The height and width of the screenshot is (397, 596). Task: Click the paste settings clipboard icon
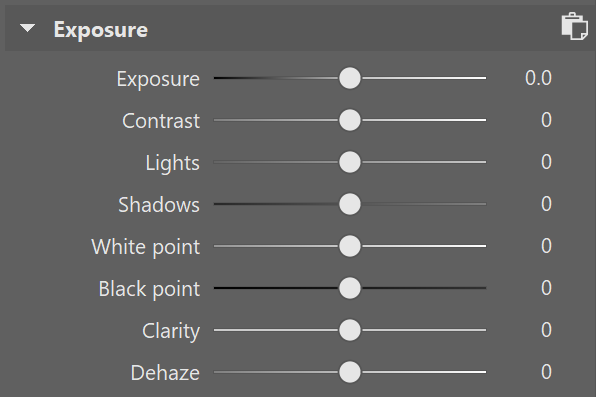point(575,26)
